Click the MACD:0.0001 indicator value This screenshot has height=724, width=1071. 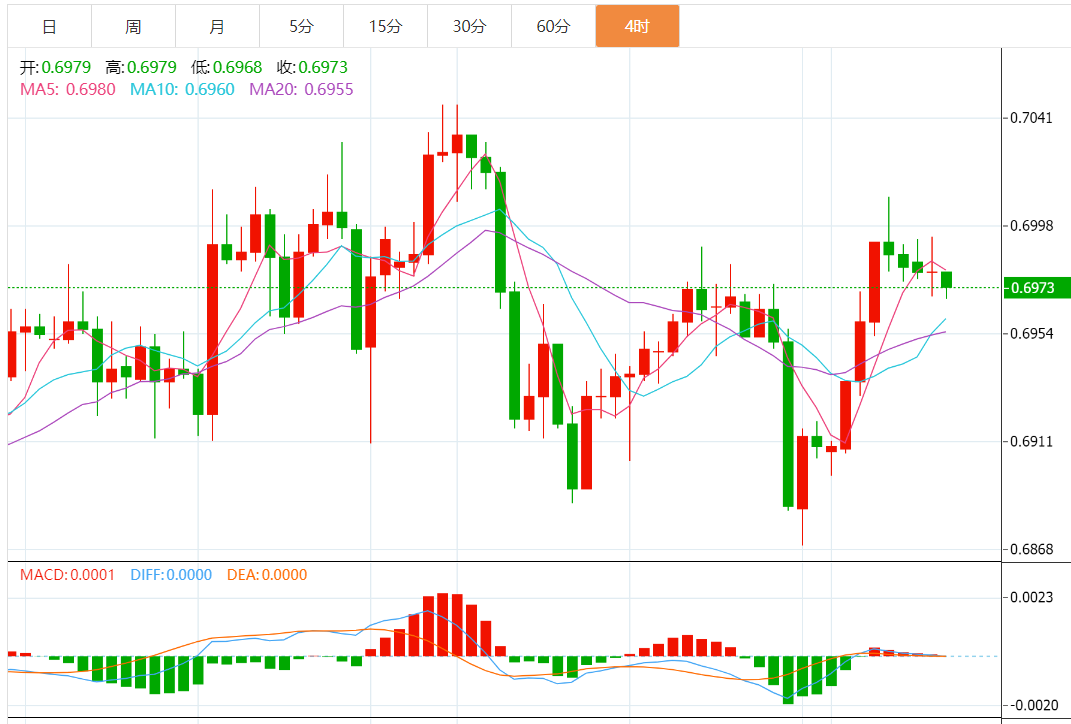(x=68, y=575)
